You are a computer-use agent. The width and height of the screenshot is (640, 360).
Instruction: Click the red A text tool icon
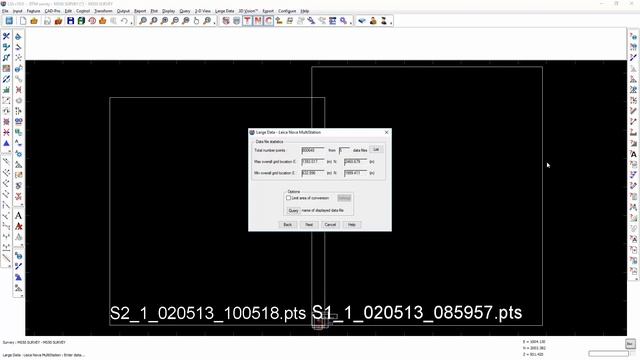(18, 226)
